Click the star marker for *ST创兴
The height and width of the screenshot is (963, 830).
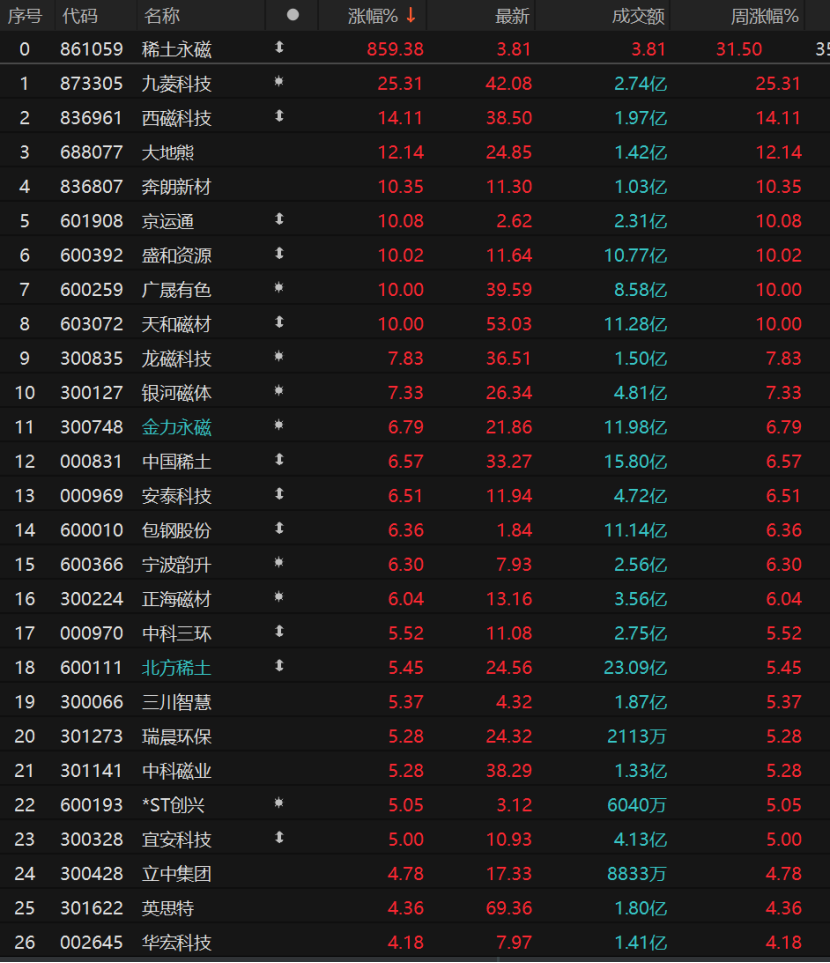[279, 803]
